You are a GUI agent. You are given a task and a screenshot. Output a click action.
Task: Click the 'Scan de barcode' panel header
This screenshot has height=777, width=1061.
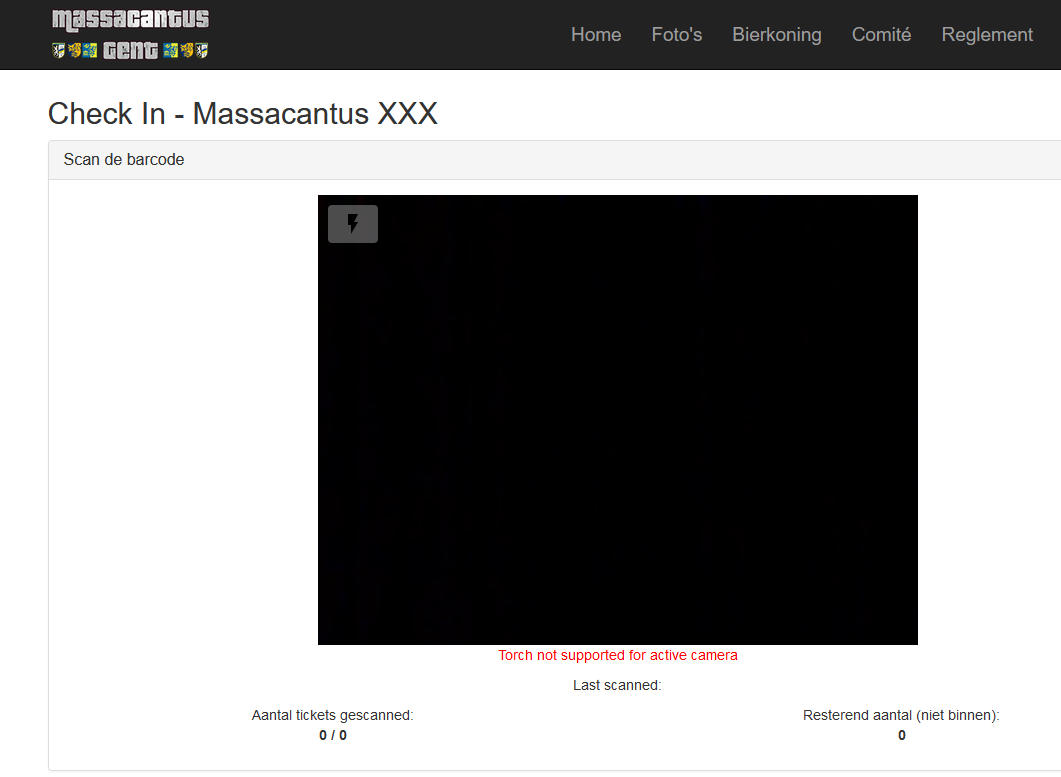[x=124, y=160]
